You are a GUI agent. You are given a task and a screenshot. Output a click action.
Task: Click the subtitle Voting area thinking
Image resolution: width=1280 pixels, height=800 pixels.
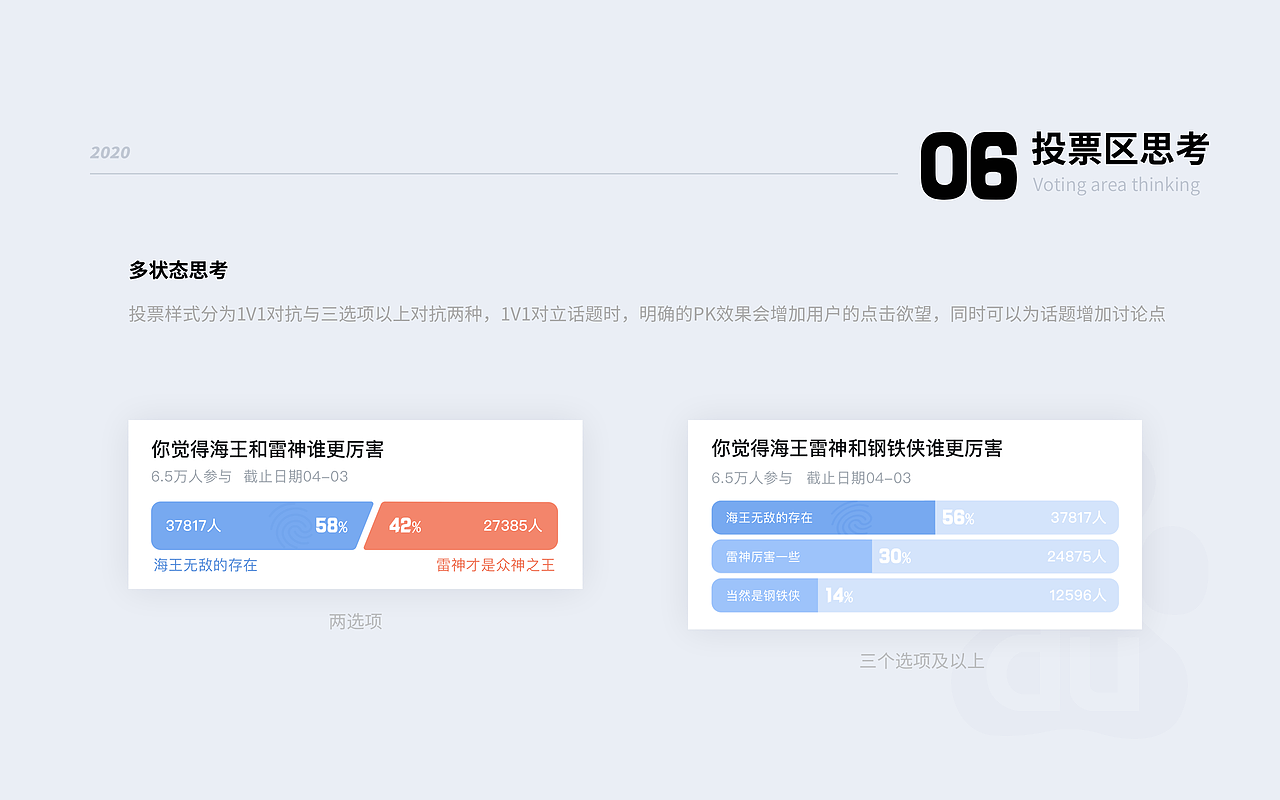click(1116, 185)
